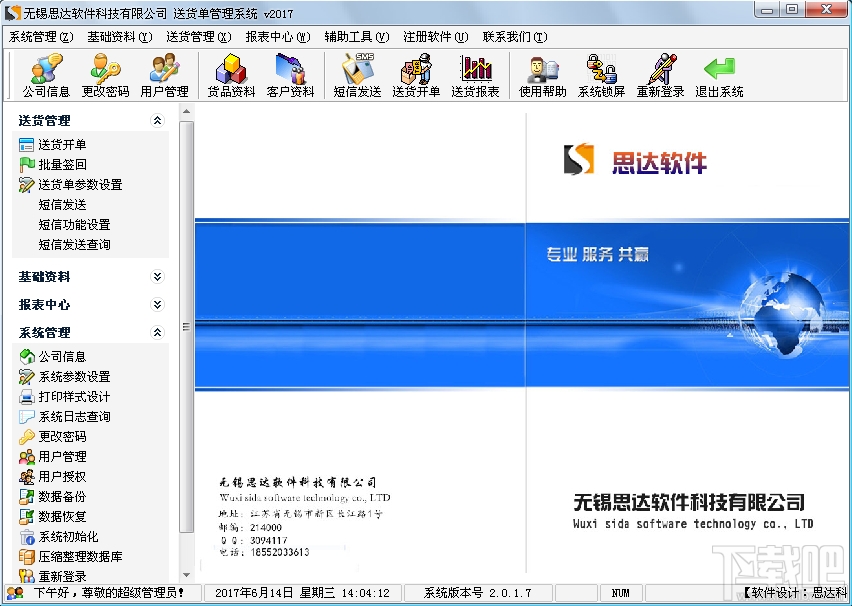Open 使用帮助 toolbar icon
This screenshot has height=606, width=852.
tap(542, 76)
